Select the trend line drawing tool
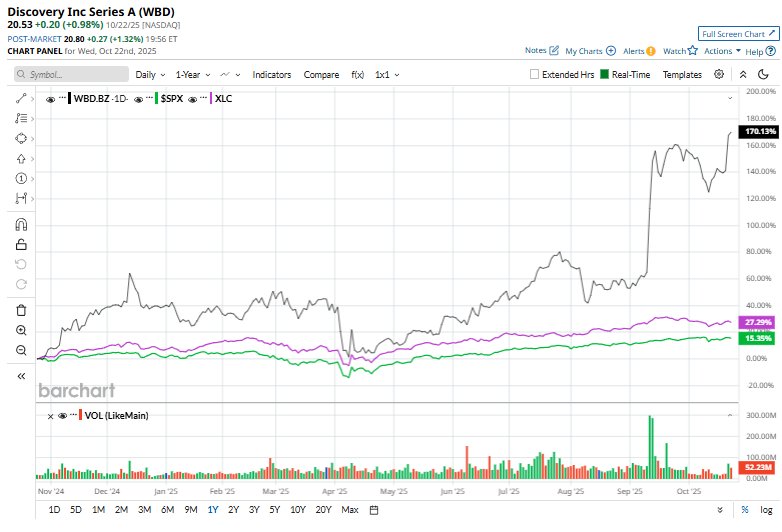782x532 pixels. (21, 99)
